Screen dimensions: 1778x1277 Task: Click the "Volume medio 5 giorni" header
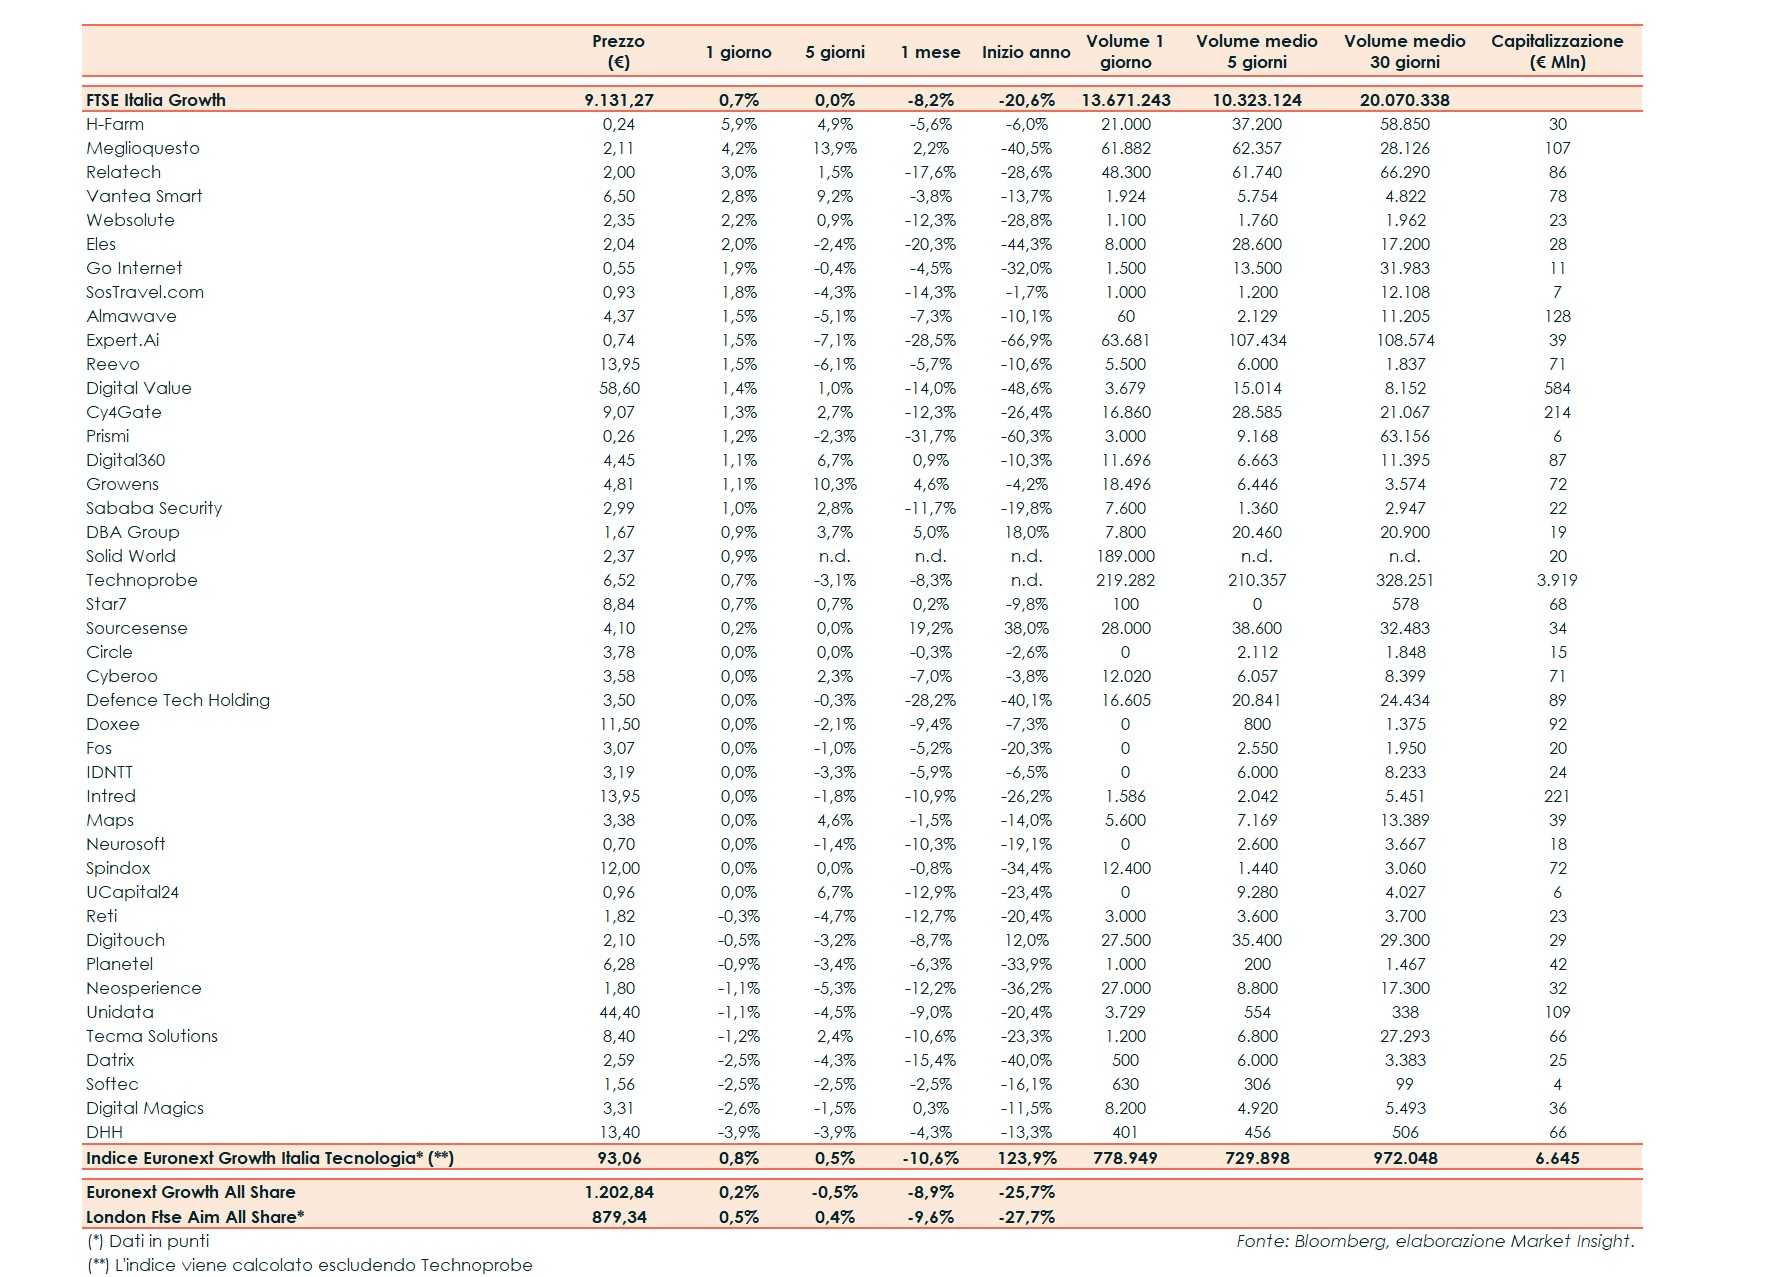click(x=1257, y=51)
